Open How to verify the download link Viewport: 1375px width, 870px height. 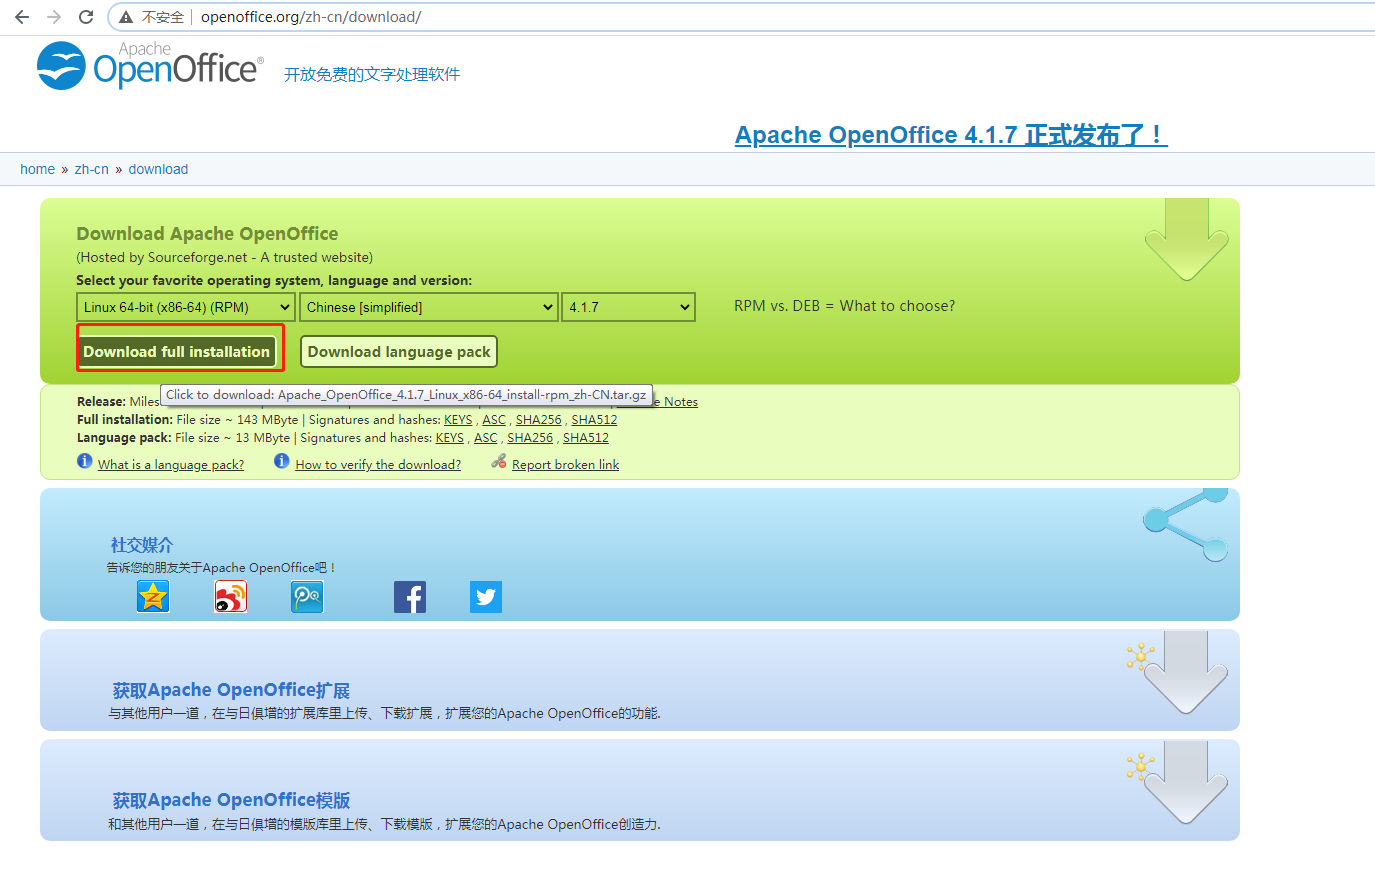pos(378,465)
